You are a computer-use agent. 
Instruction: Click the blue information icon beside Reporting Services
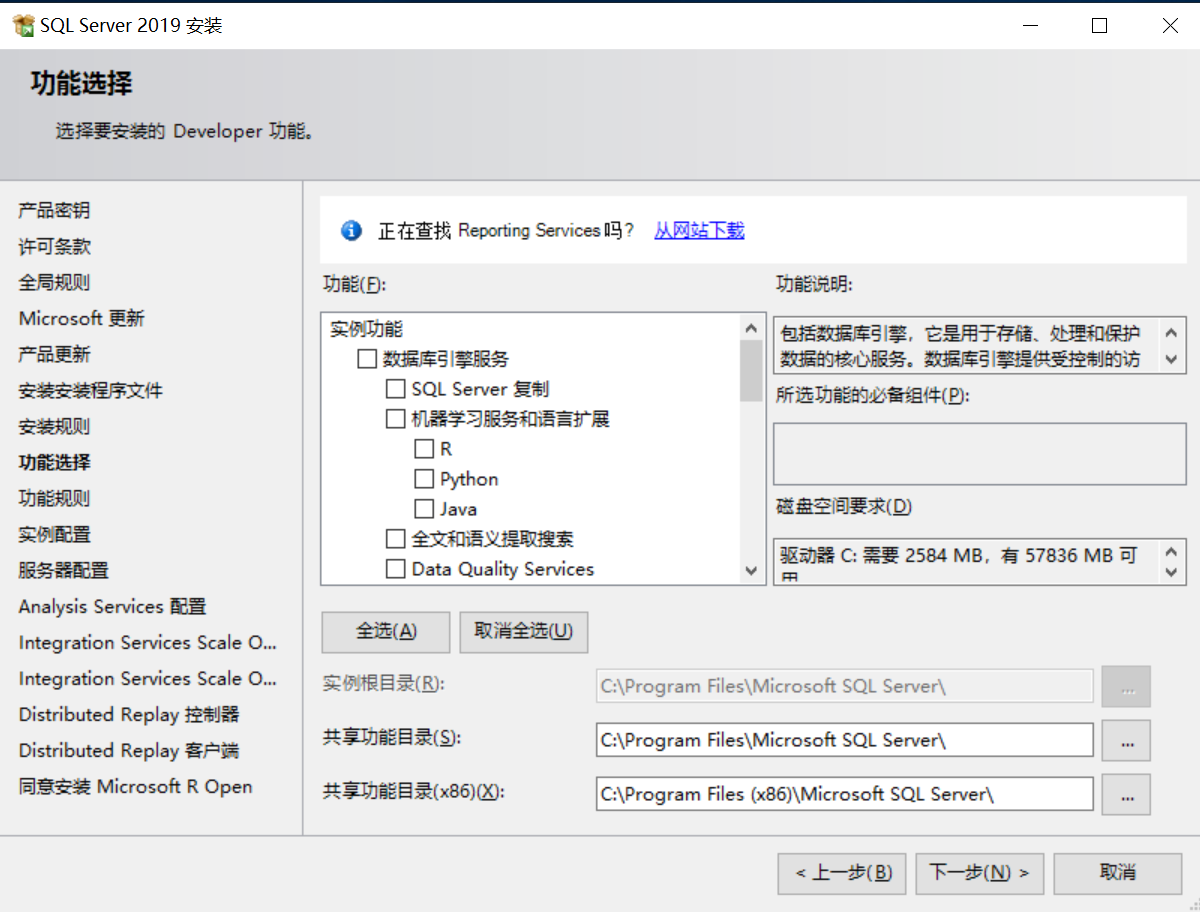click(351, 231)
